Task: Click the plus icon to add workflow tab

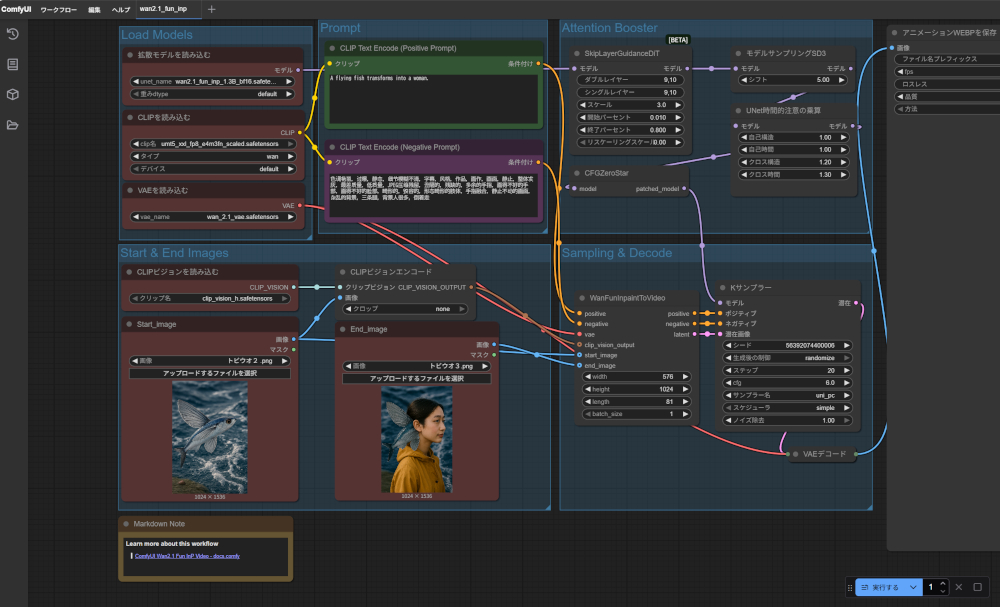Action: click(211, 9)
